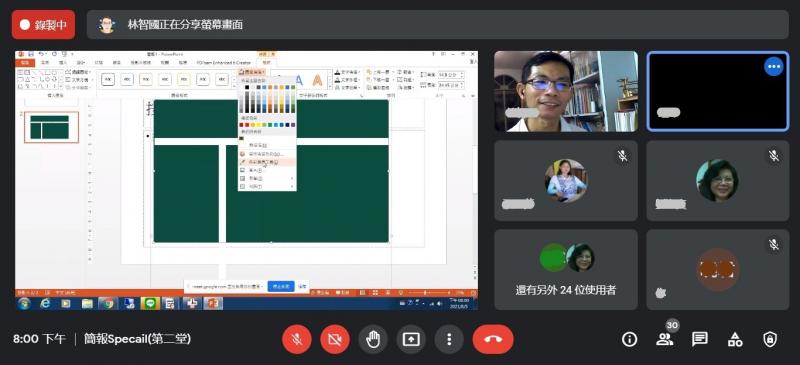Switch to Normal view in the PowerPoint status bar
Image resolution: width=800 pixels, height=365 pixels.
(x=361, y=293)
